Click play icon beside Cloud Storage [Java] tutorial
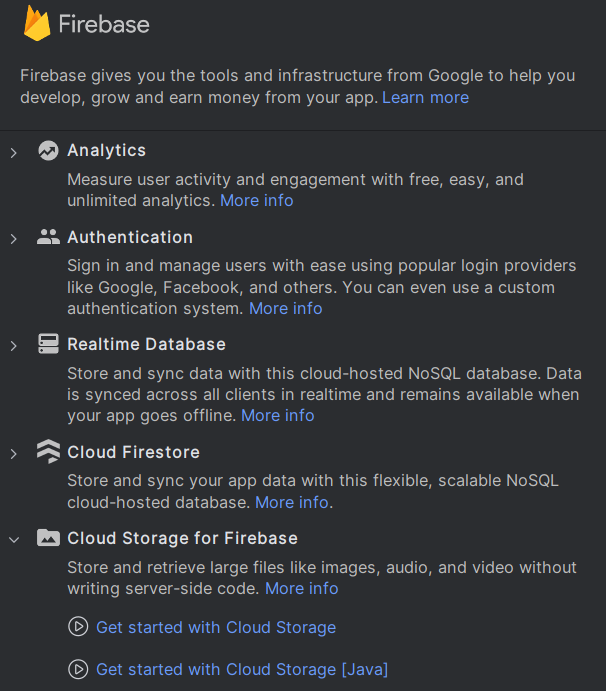Screen dimensions: 606x691 click(x=78, y=670)
